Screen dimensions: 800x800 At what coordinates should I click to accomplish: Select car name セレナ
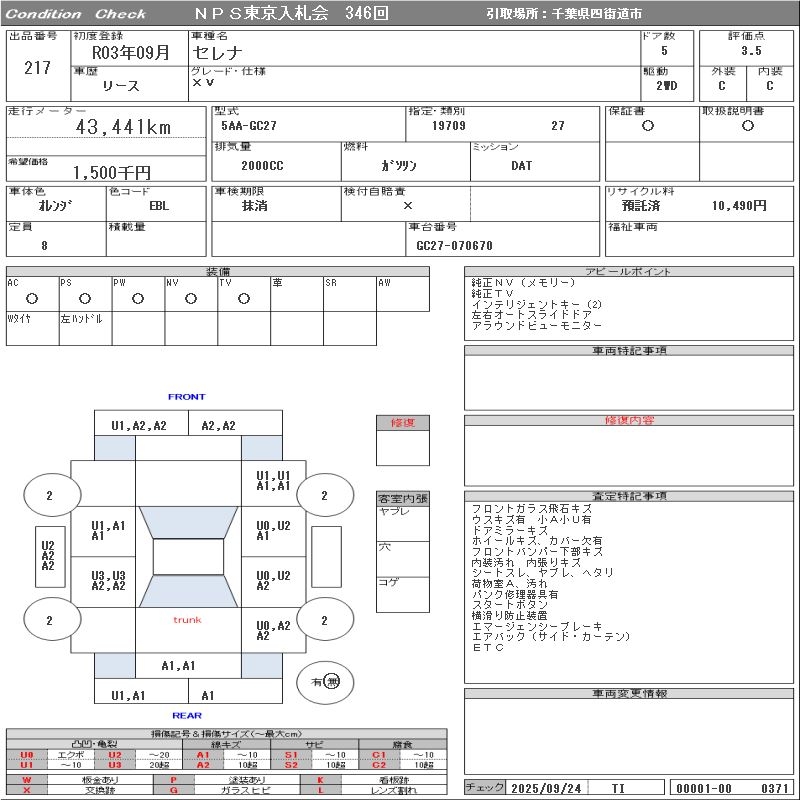[217, 53]
